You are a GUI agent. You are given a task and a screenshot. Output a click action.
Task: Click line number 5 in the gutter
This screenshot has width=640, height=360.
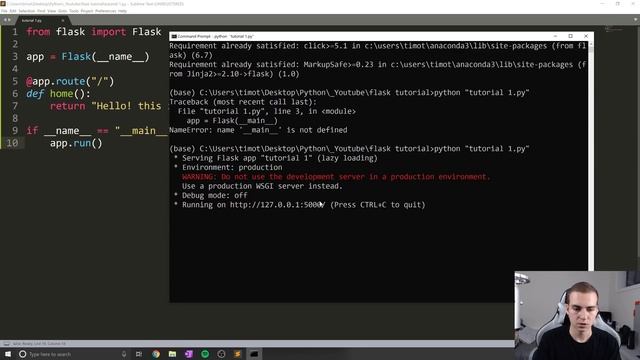click(15, 81)
